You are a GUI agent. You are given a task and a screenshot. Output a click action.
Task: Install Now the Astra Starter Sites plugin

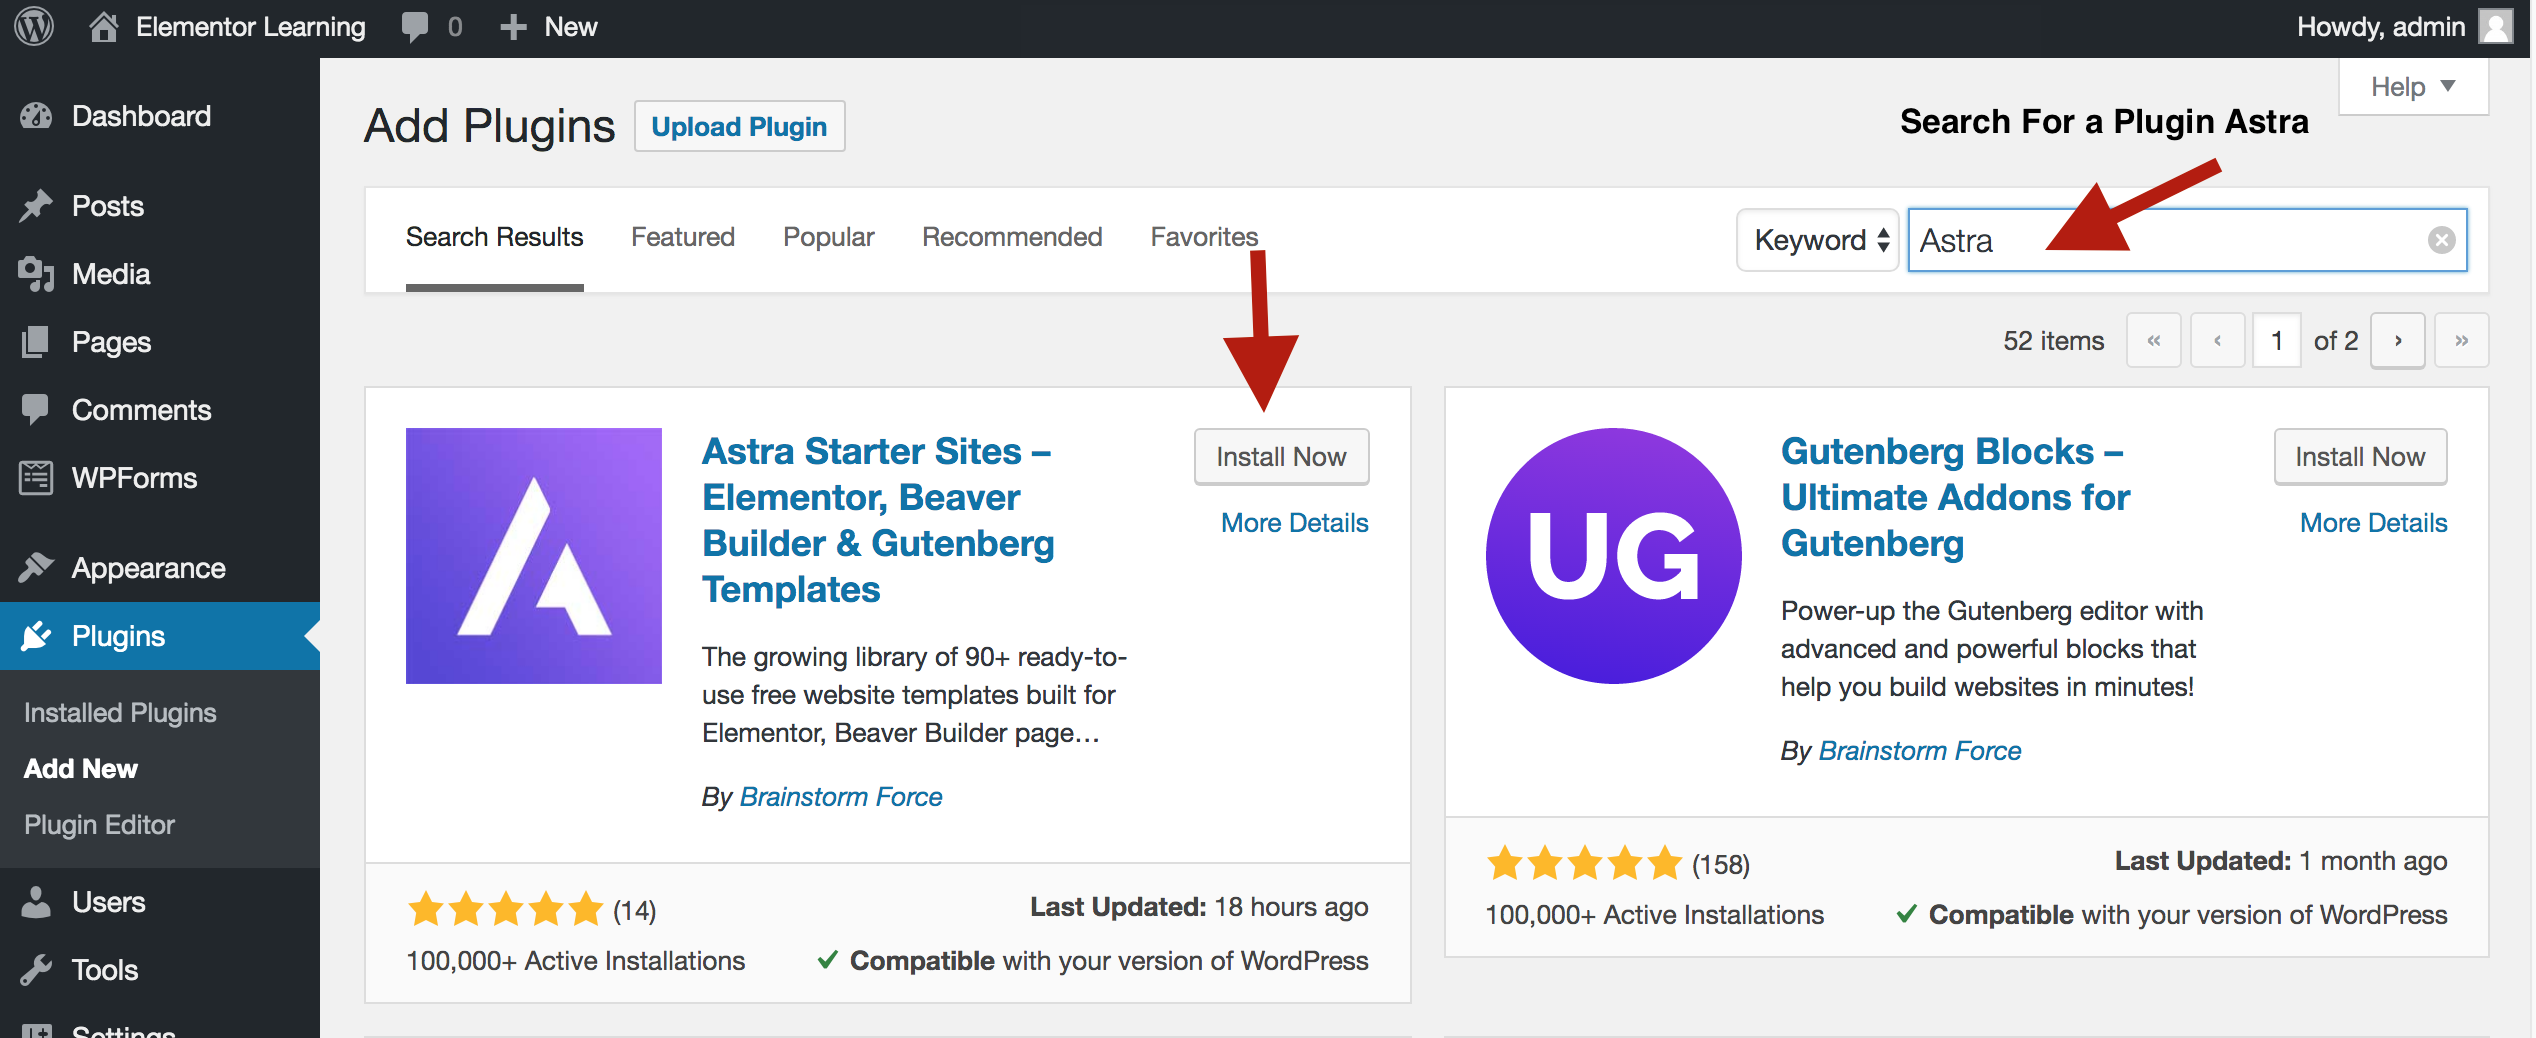point(1281,457)
